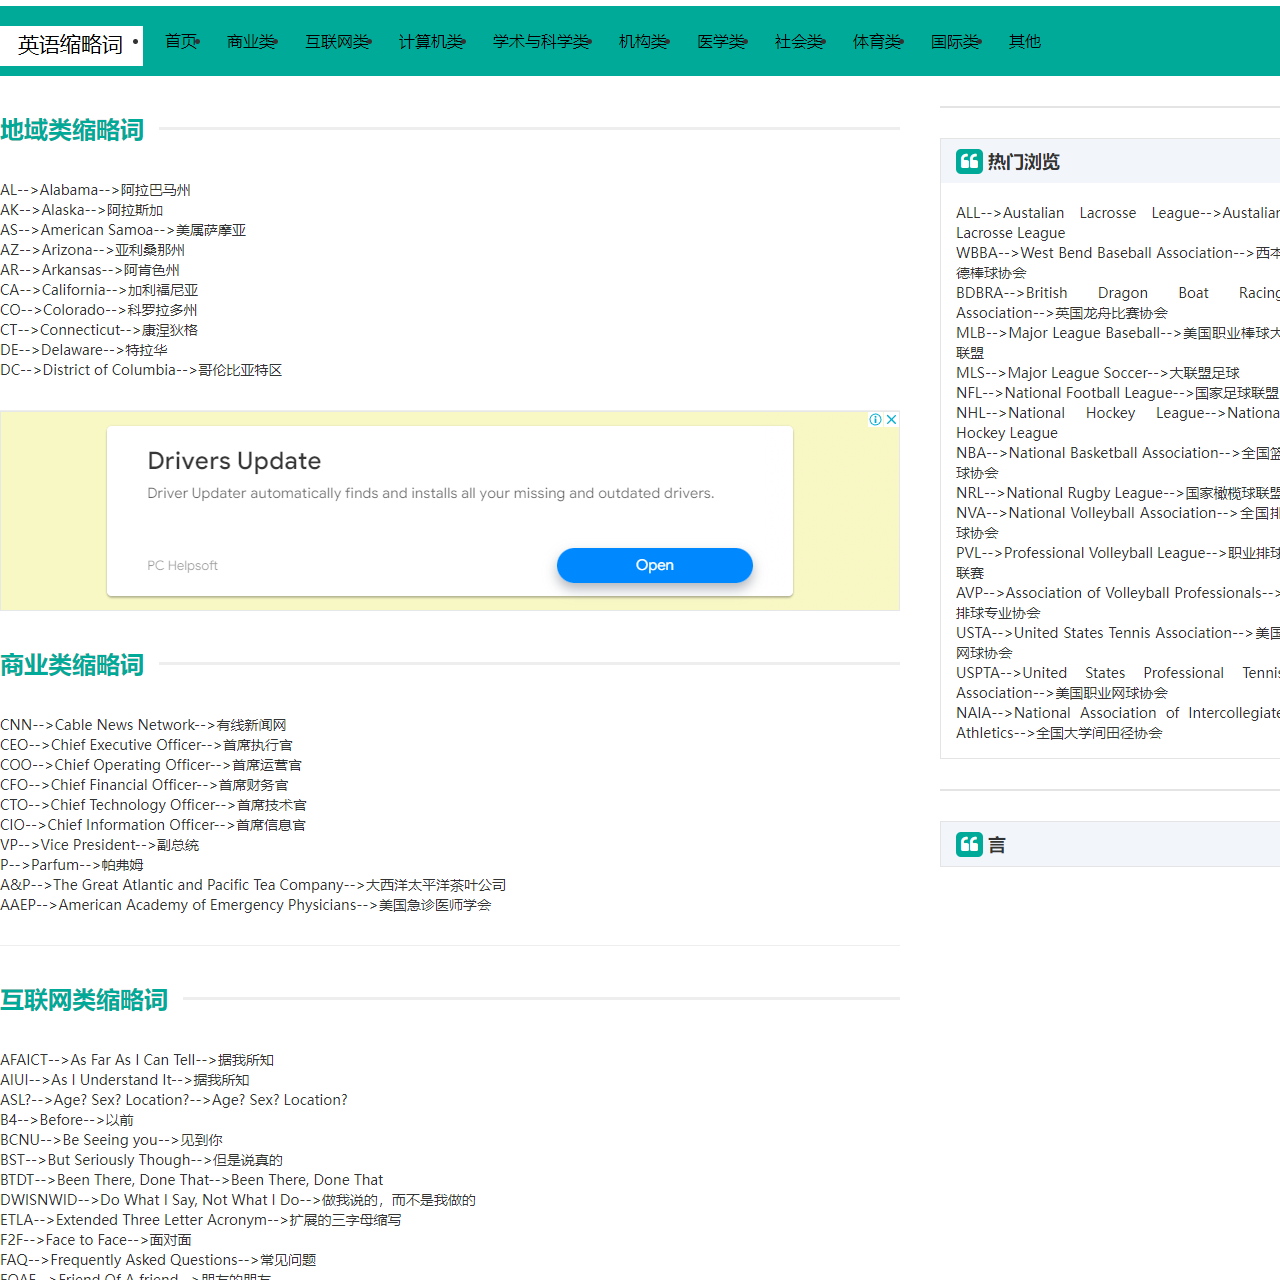The width and height of the screenshot is (1280, 1280).
Task: Open the CO-->Colorado entry
Action: [x=99, y=310]
